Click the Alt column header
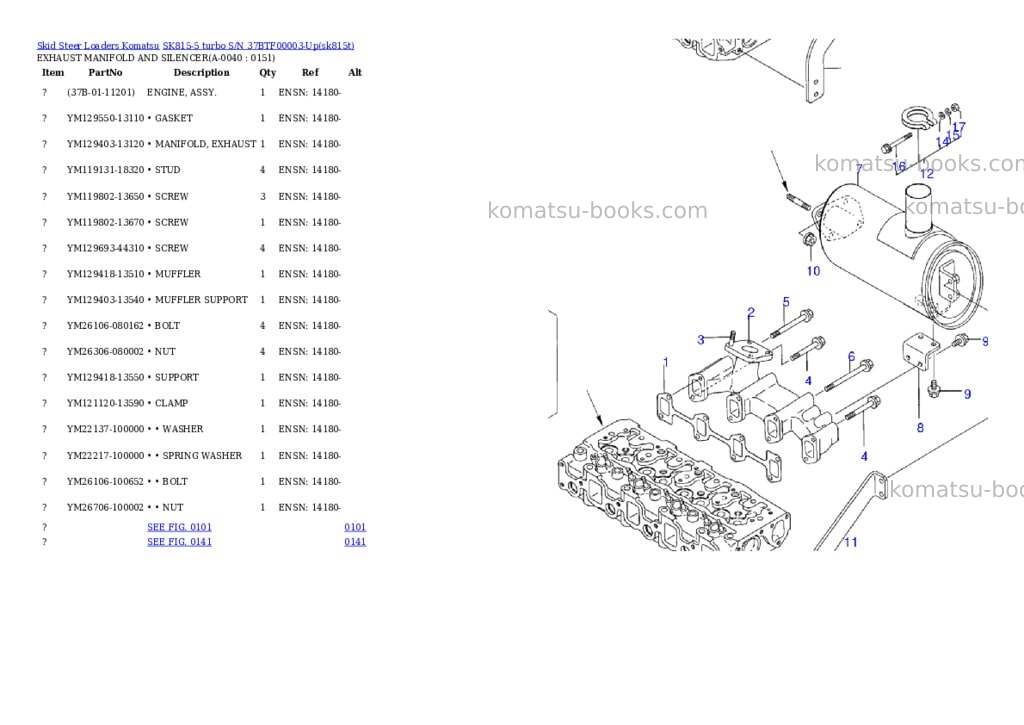 coord(355,72)
